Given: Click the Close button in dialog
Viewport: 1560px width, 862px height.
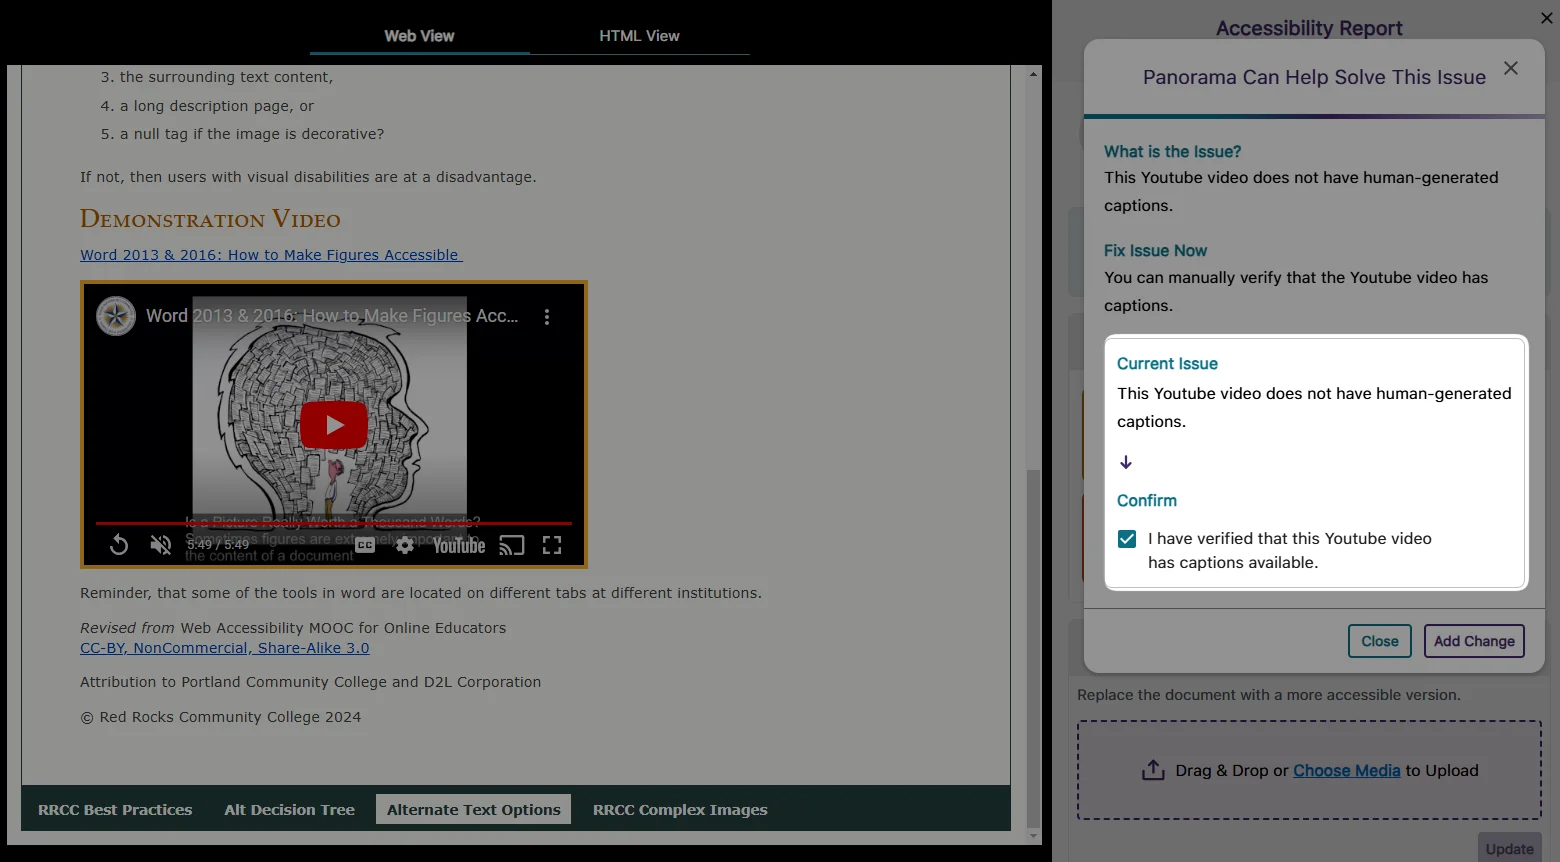Looking at the screenshot, I should point(1379,641).
